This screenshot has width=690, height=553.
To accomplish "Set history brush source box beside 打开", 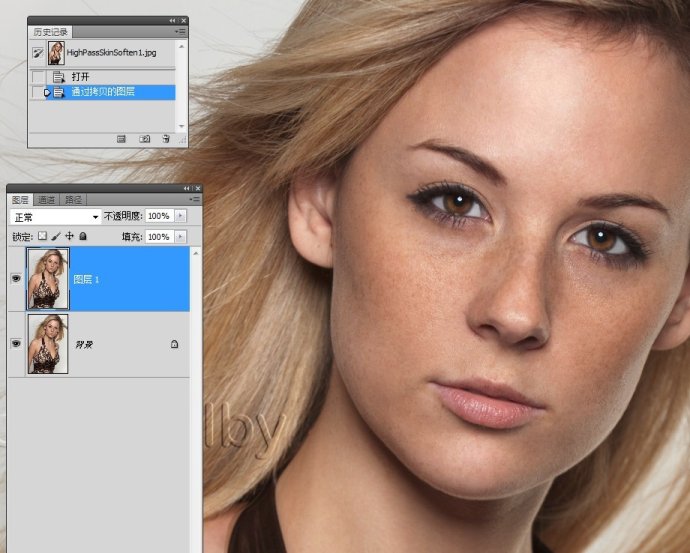I will 38,77.
